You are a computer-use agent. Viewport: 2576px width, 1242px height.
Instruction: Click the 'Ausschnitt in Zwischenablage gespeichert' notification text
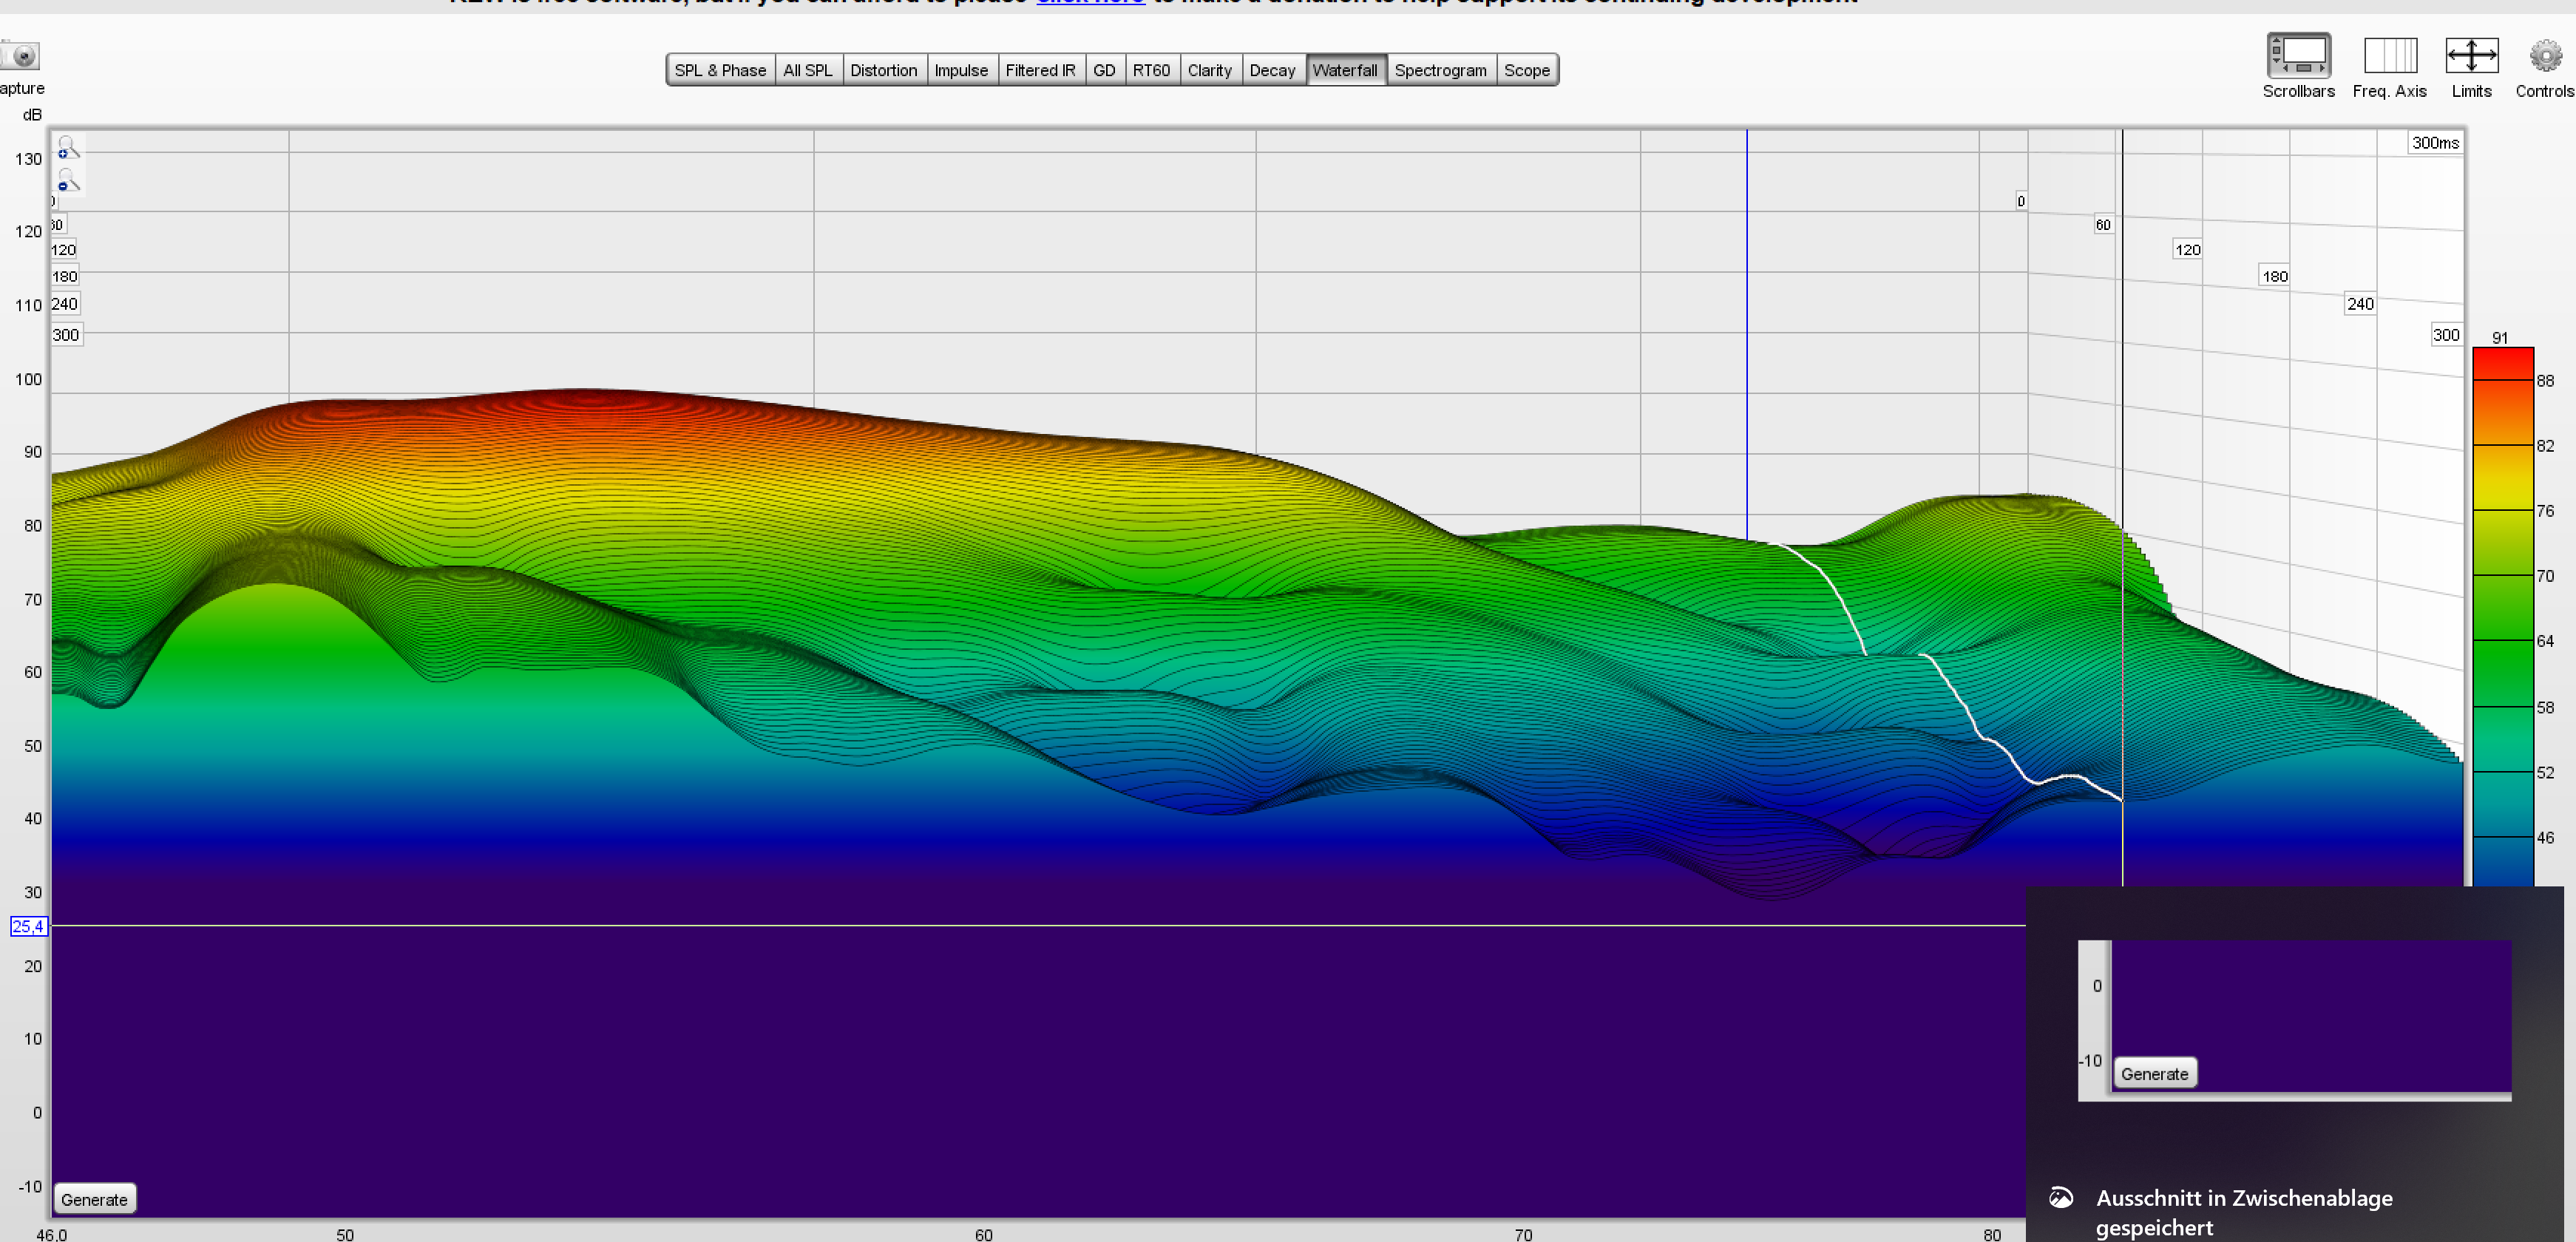[x=2244, y=1212]
